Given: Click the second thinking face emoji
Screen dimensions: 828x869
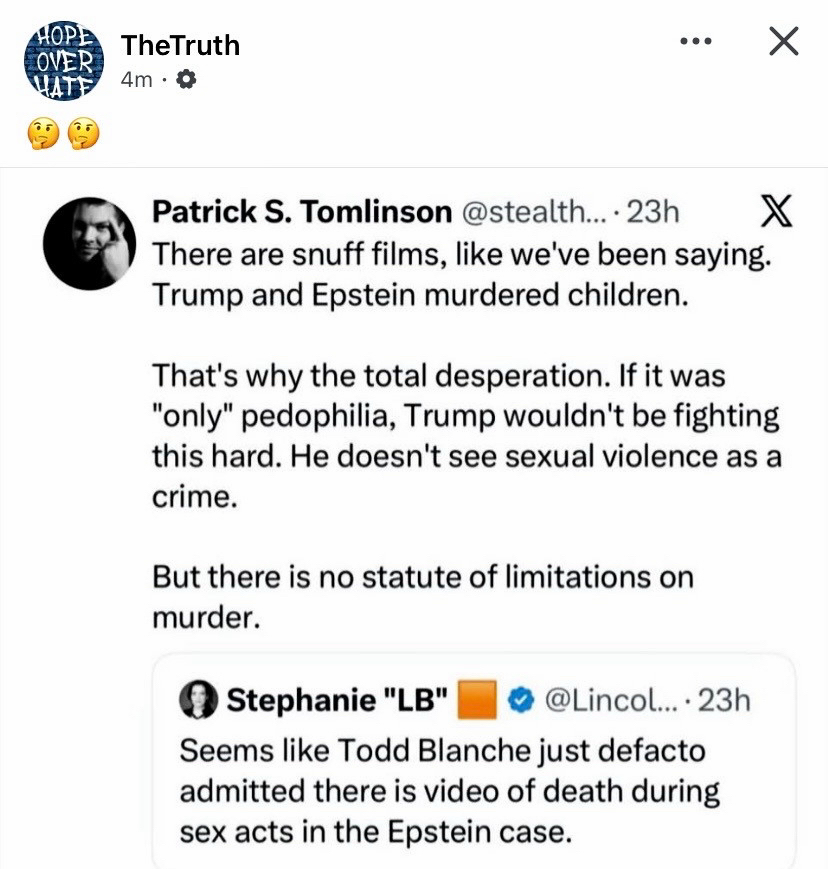Looking at the screenshot, I should click(84, 133).
